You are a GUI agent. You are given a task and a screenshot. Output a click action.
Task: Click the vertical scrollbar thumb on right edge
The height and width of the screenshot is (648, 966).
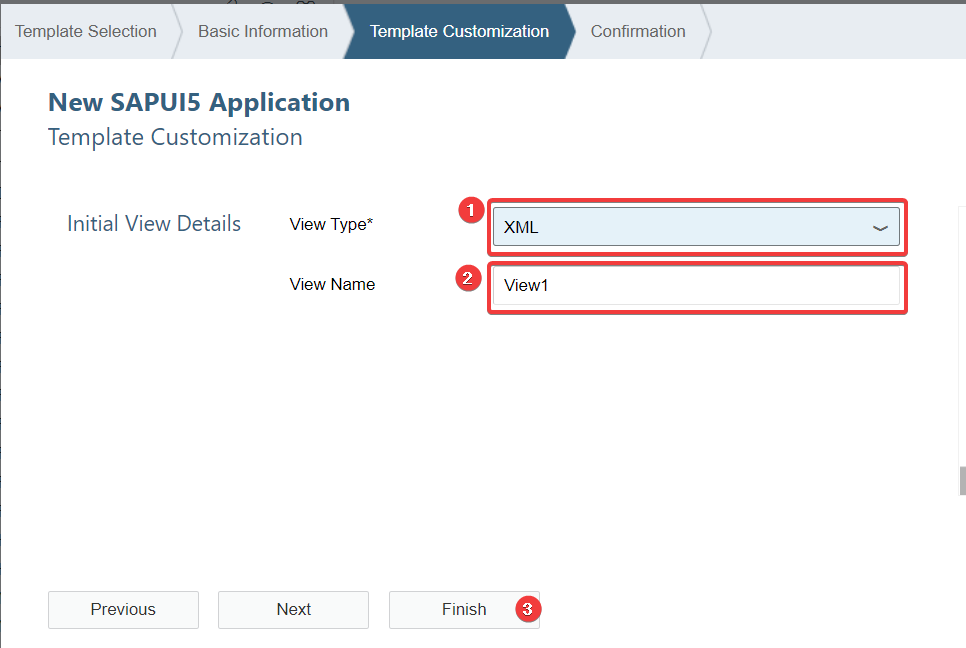tap(962, 481)
